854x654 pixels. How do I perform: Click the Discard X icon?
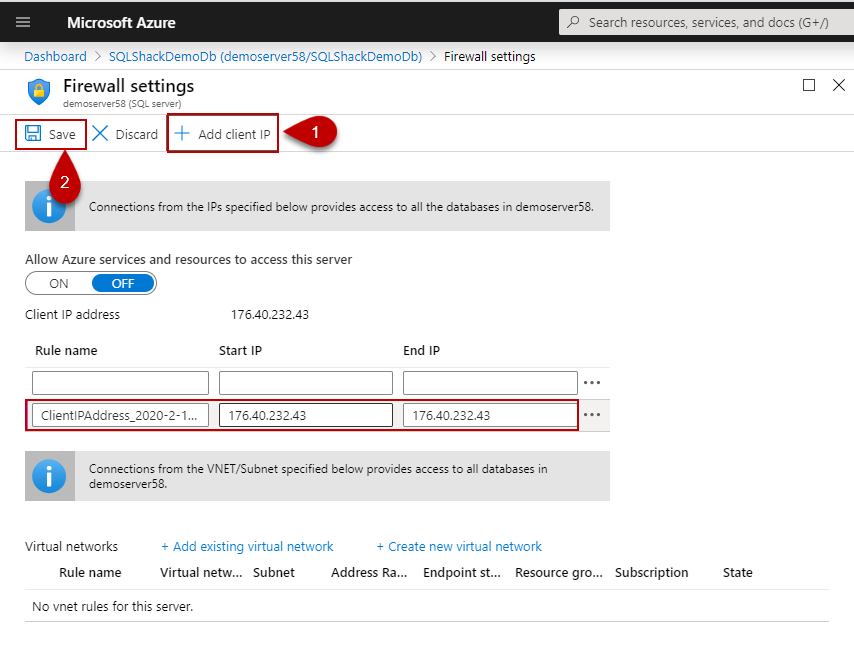101,133
